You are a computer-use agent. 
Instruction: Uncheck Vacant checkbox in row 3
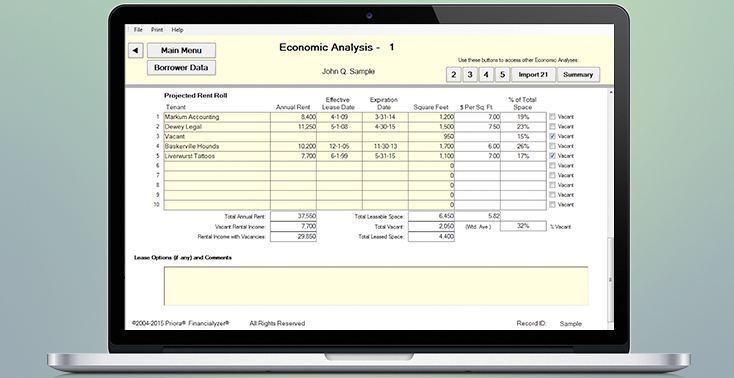tap(552, 136)
